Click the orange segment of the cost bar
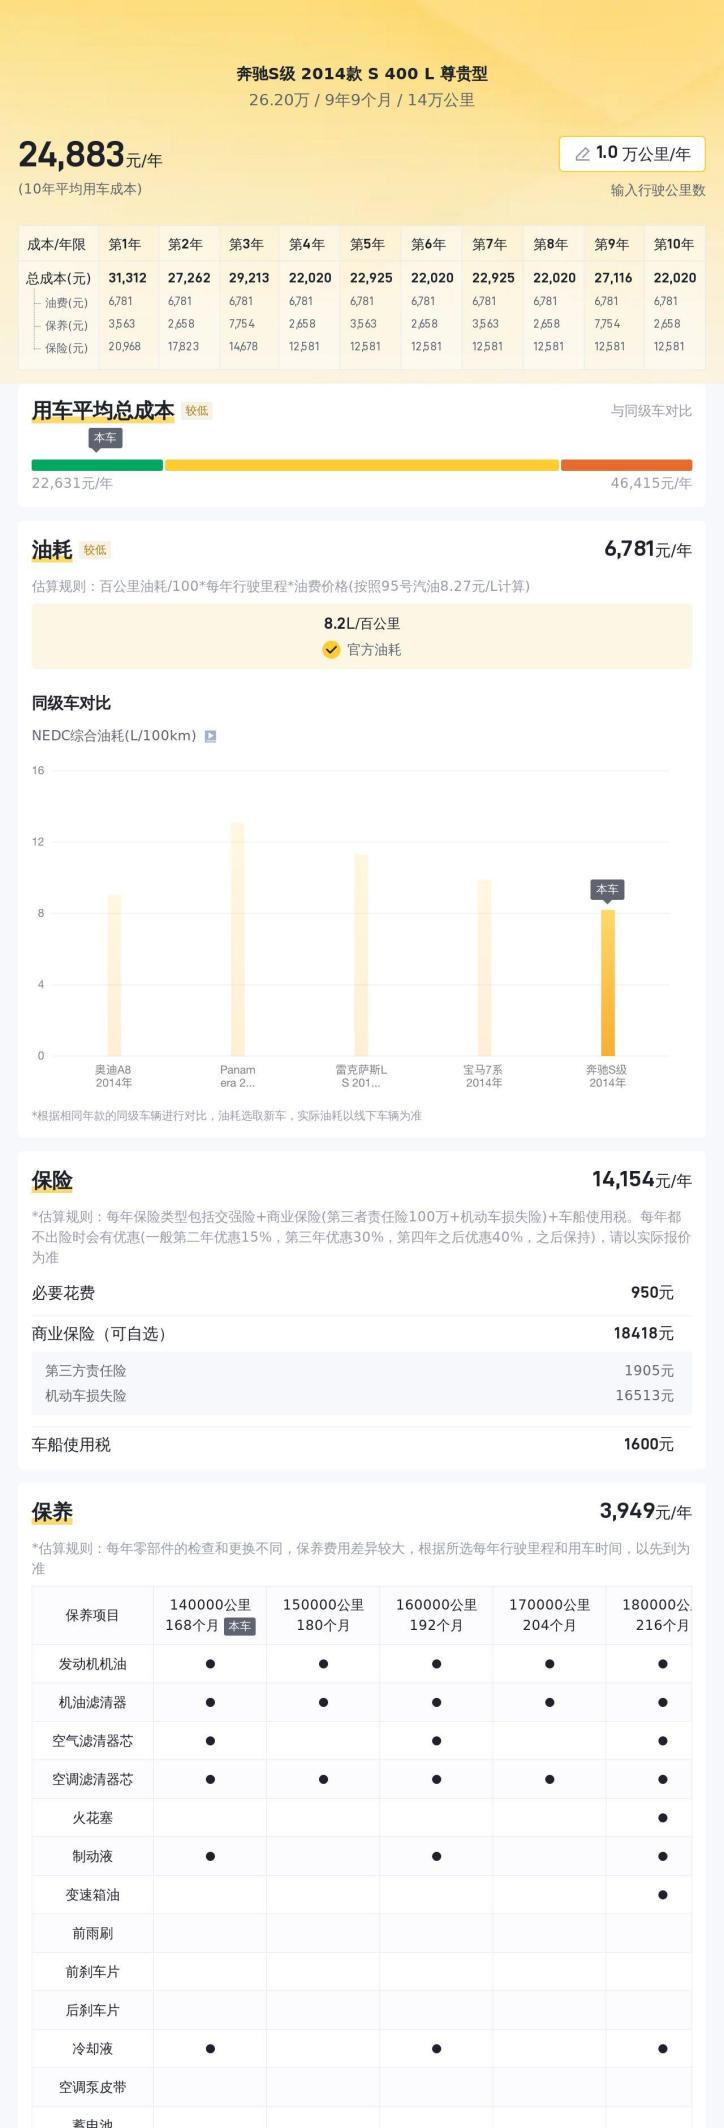The image size is (724, 2128). tap(626, 465)
